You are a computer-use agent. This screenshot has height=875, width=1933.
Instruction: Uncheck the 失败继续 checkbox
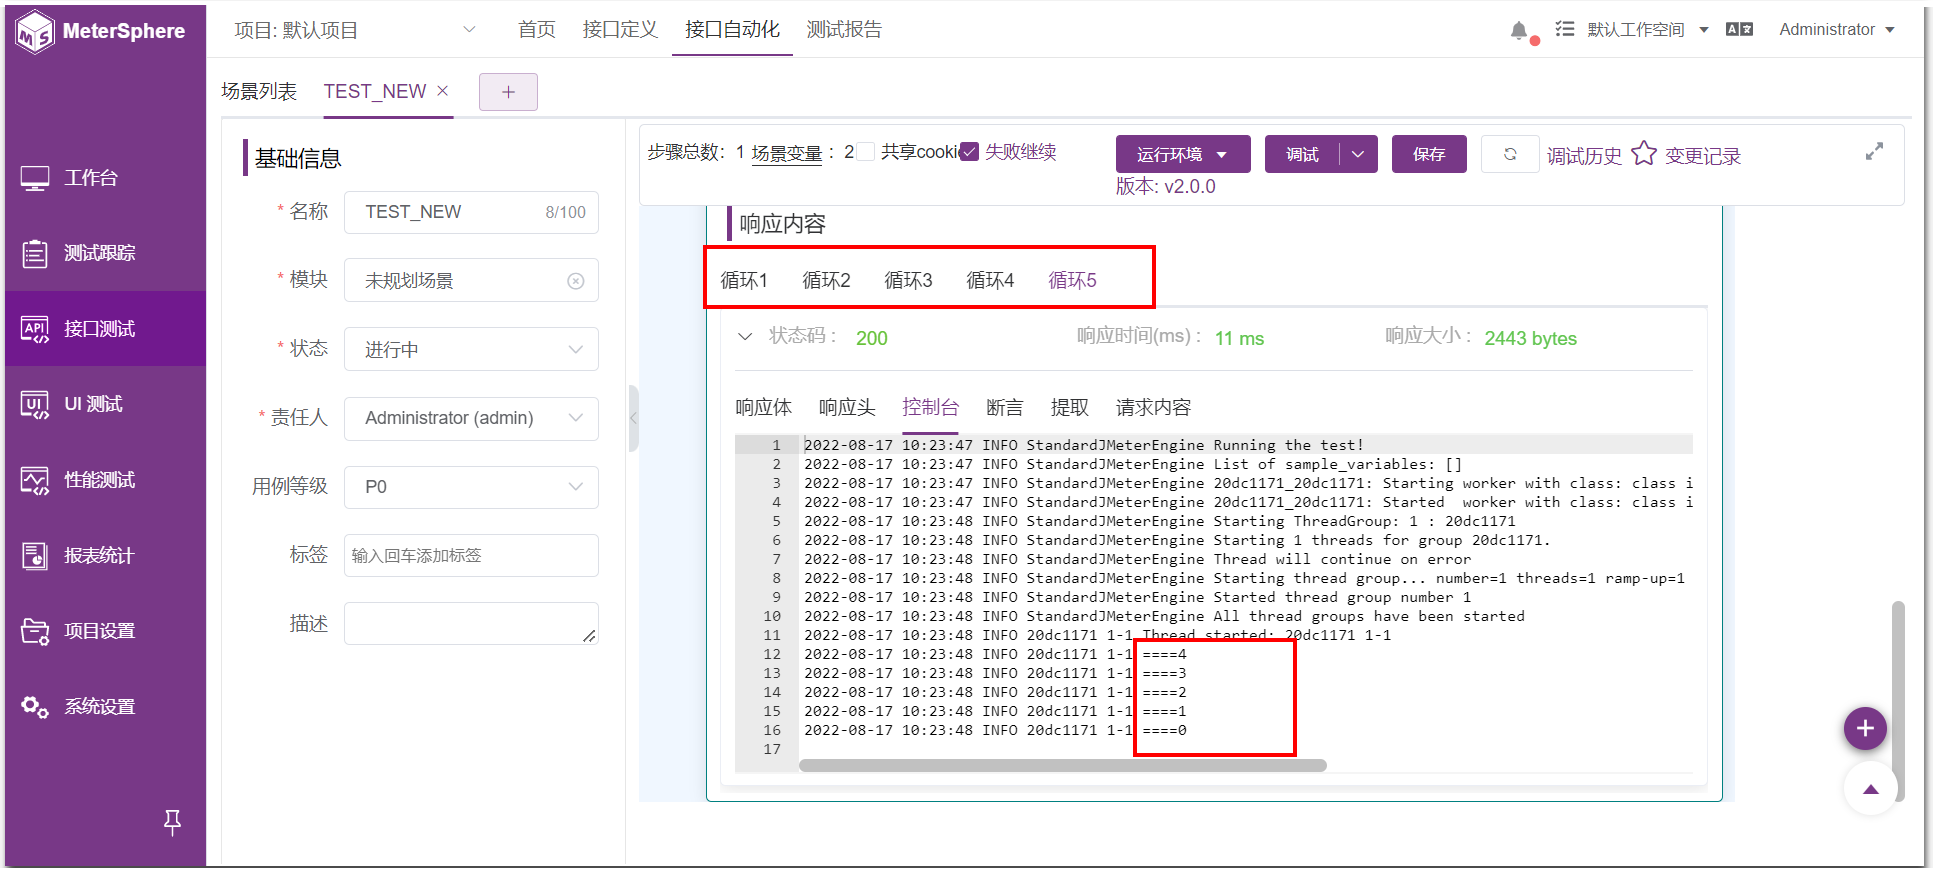[969, 152]
